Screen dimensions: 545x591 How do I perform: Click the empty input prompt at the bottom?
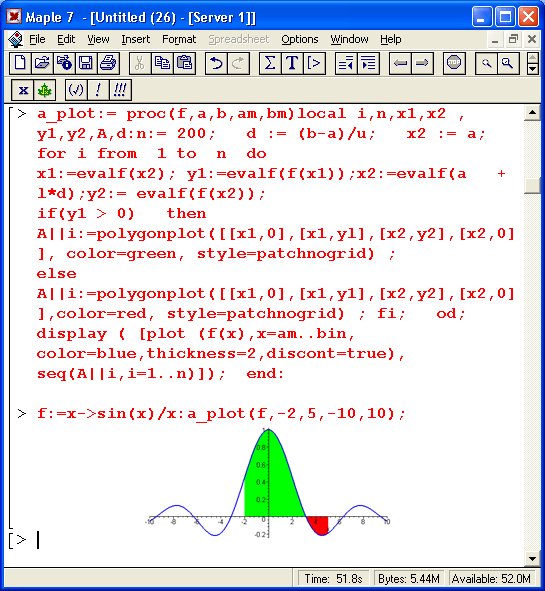coord(38,540)
